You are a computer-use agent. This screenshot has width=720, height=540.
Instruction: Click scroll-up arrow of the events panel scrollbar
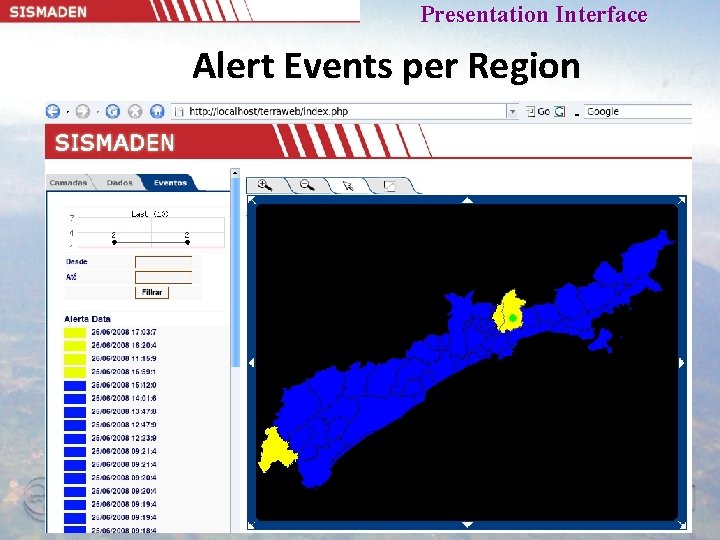[235, 173]
